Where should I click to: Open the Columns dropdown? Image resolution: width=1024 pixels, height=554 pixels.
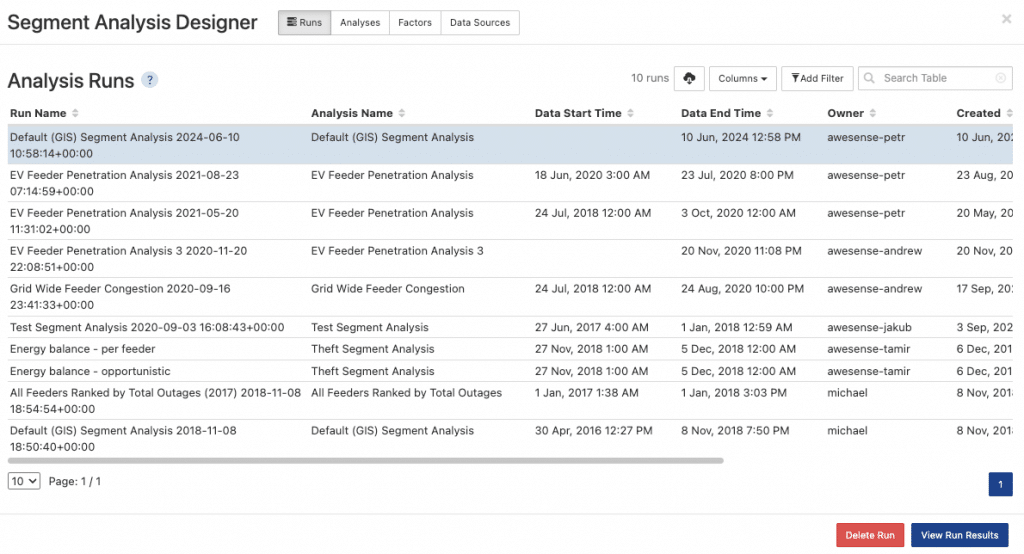[x=742, y=78]
